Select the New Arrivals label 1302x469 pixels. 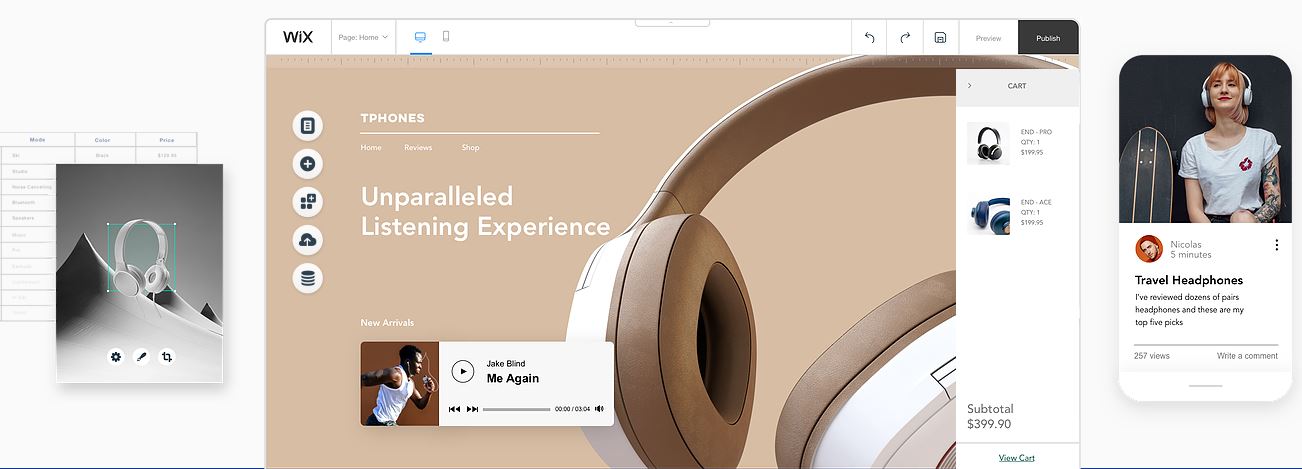[387, 322]
